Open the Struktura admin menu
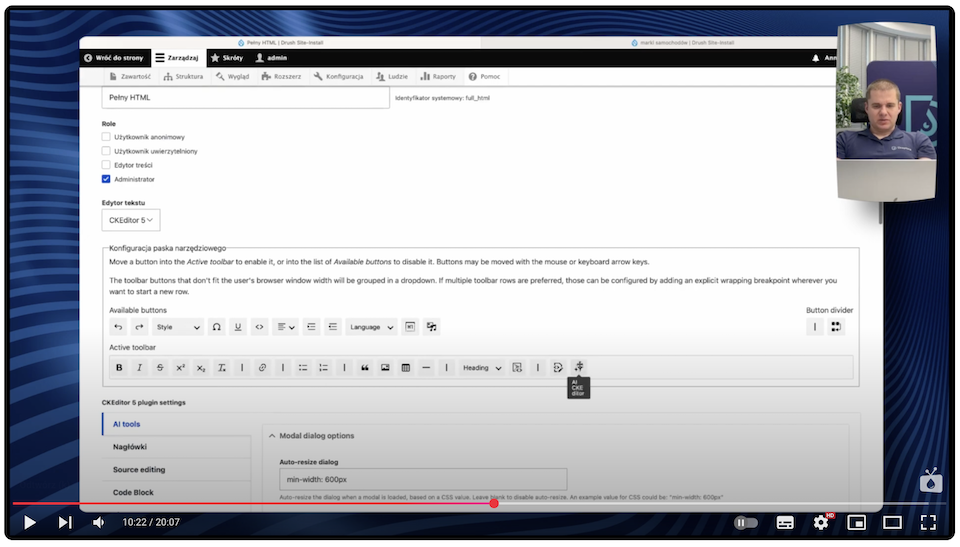960x547 pixels. (184, 77)
